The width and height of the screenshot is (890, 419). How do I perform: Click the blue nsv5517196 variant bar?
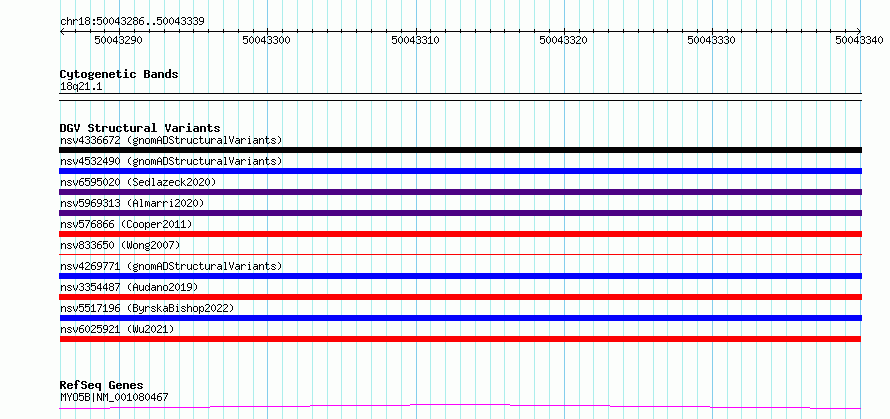460,318
